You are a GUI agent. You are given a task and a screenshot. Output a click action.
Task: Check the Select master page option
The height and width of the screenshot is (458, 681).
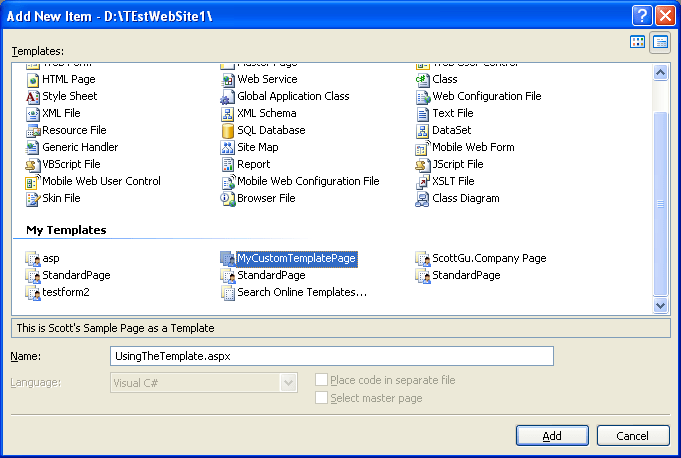click(x=322, y=398)
